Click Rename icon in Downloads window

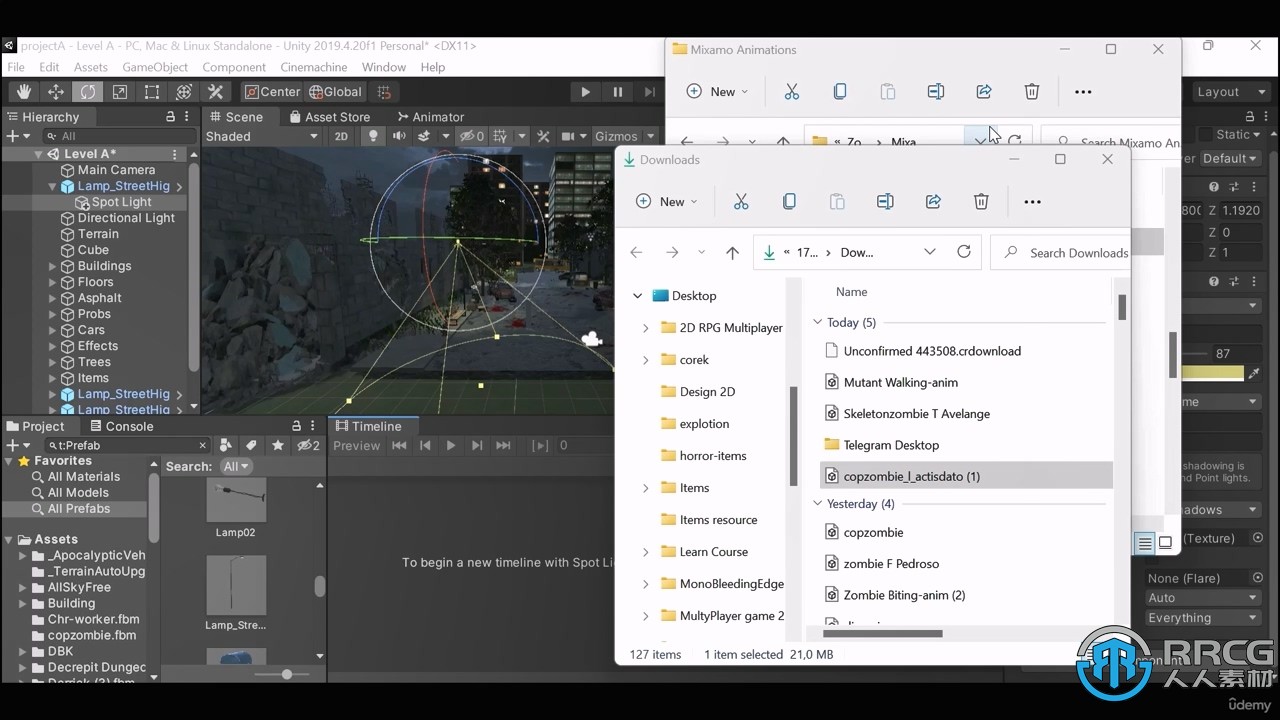[885, 201]
